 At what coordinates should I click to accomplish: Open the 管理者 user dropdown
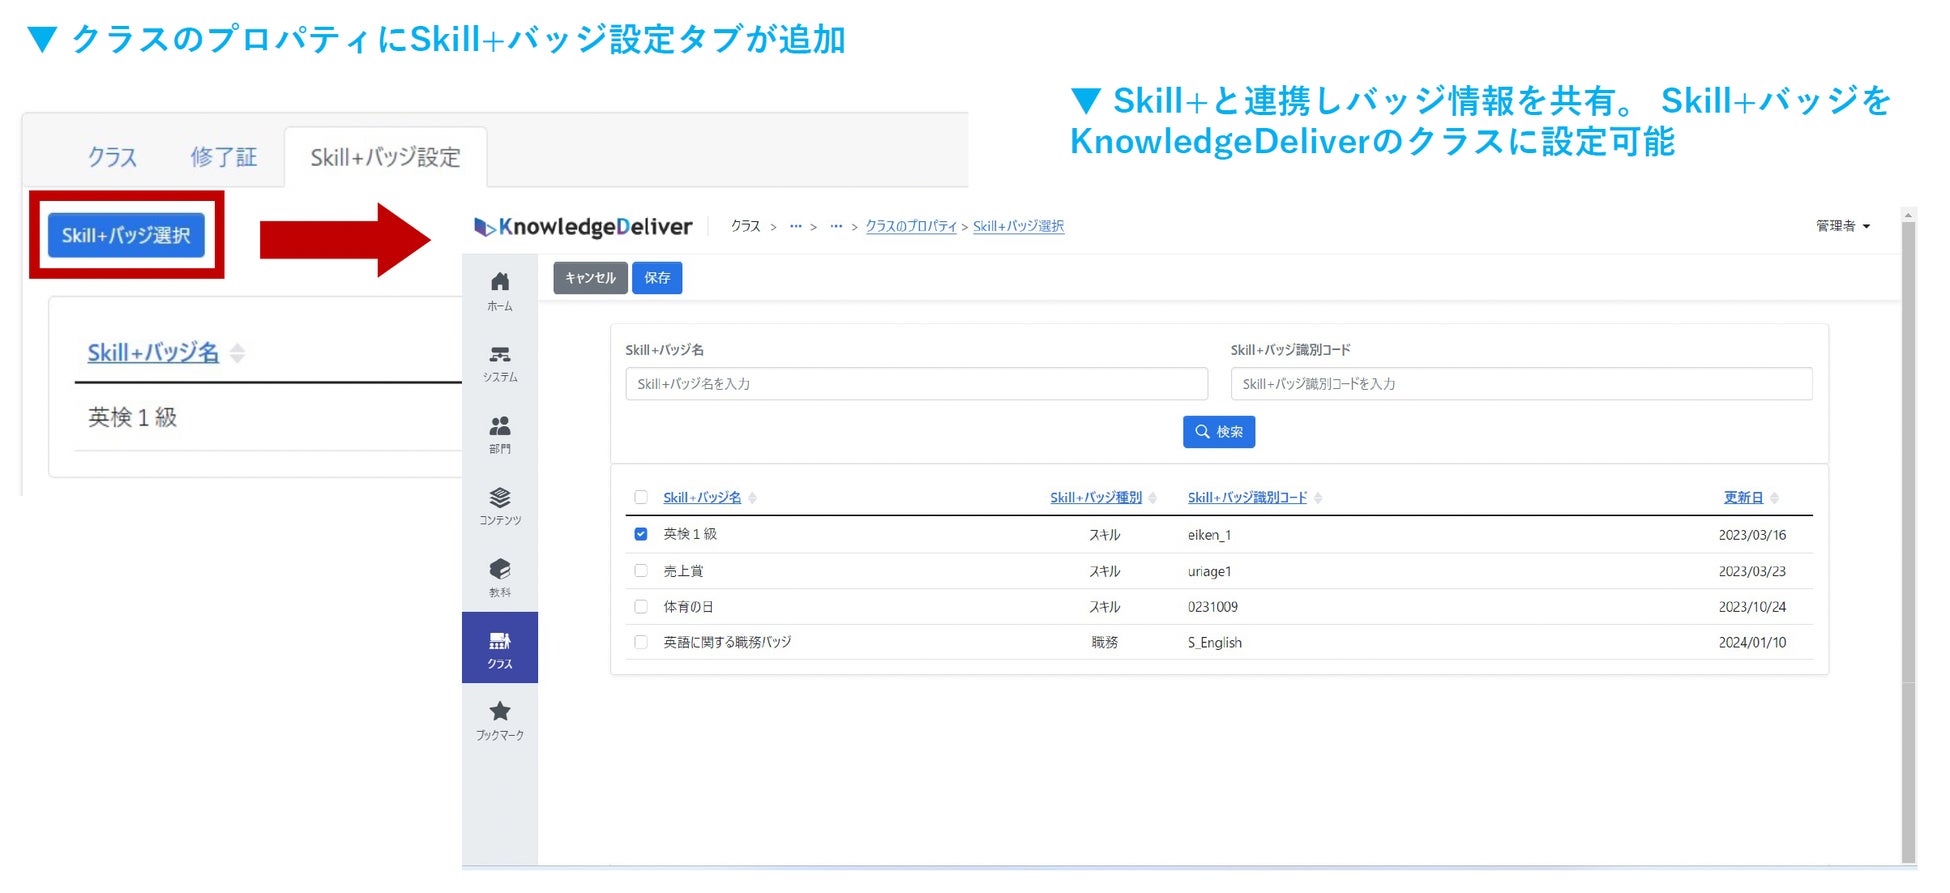[x=1843, y=226]
